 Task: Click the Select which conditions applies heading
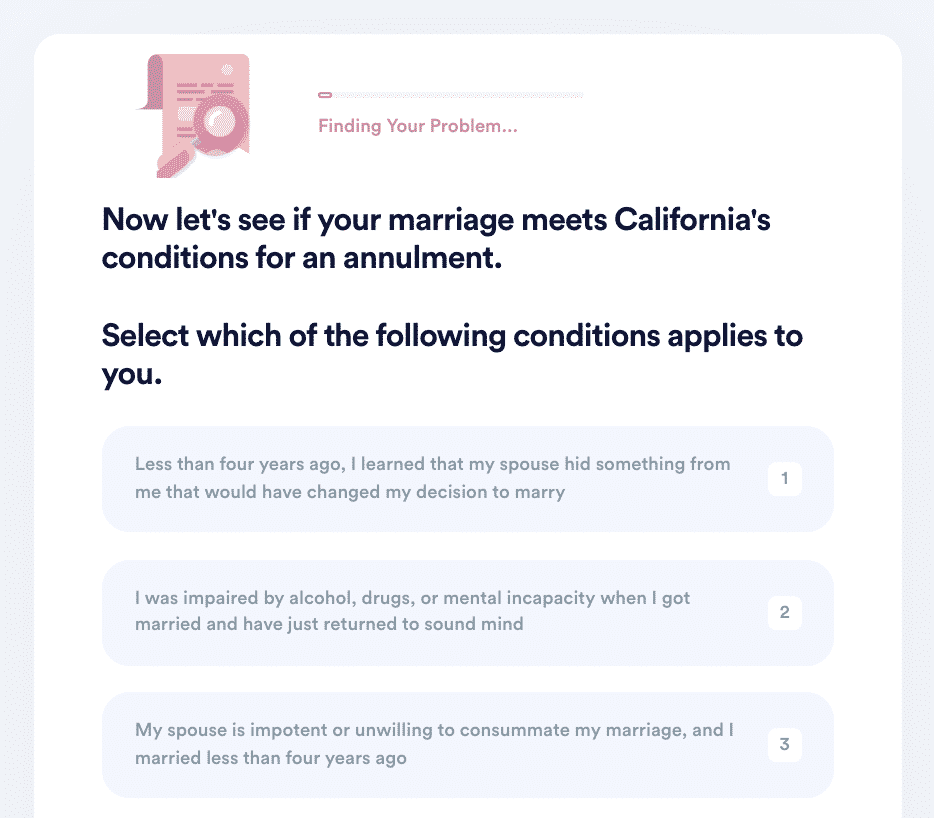(x=452, y=354)
